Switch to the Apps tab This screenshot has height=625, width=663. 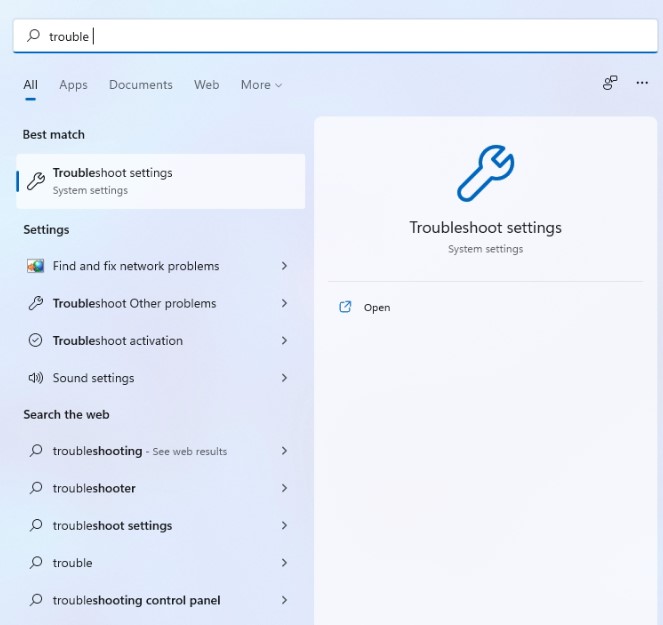click(x=73, y=85)
